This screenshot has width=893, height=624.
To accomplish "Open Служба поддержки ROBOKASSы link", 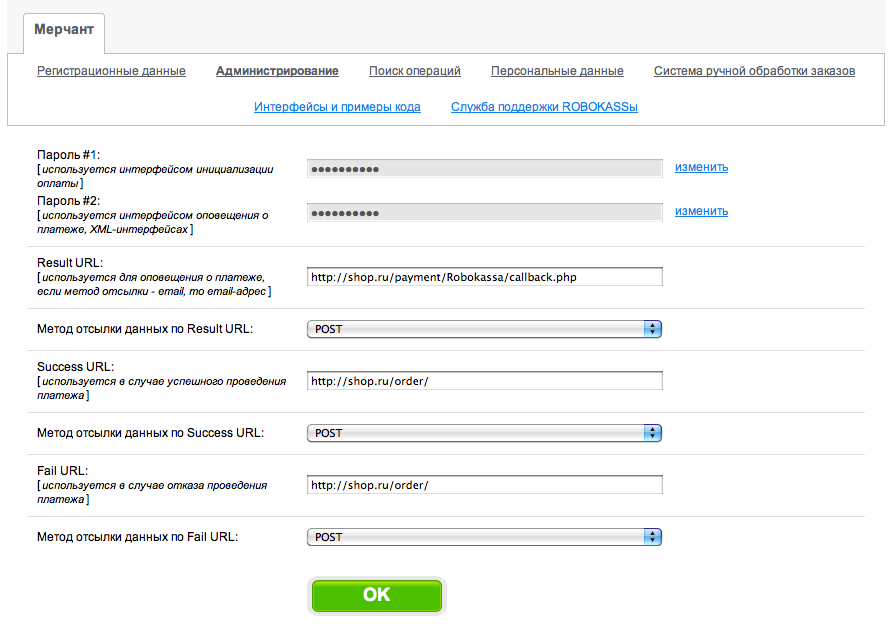I will click(544, 106).
